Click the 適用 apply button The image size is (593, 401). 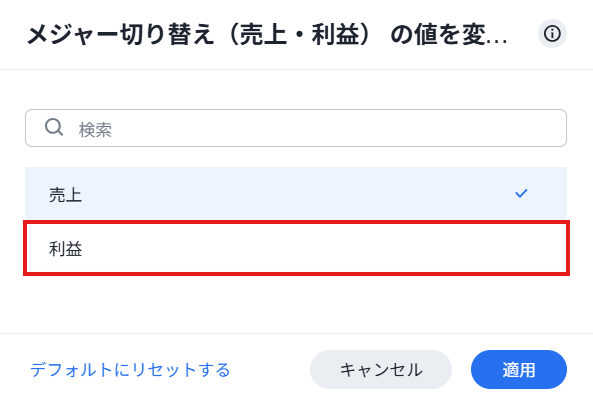point(518,370)
